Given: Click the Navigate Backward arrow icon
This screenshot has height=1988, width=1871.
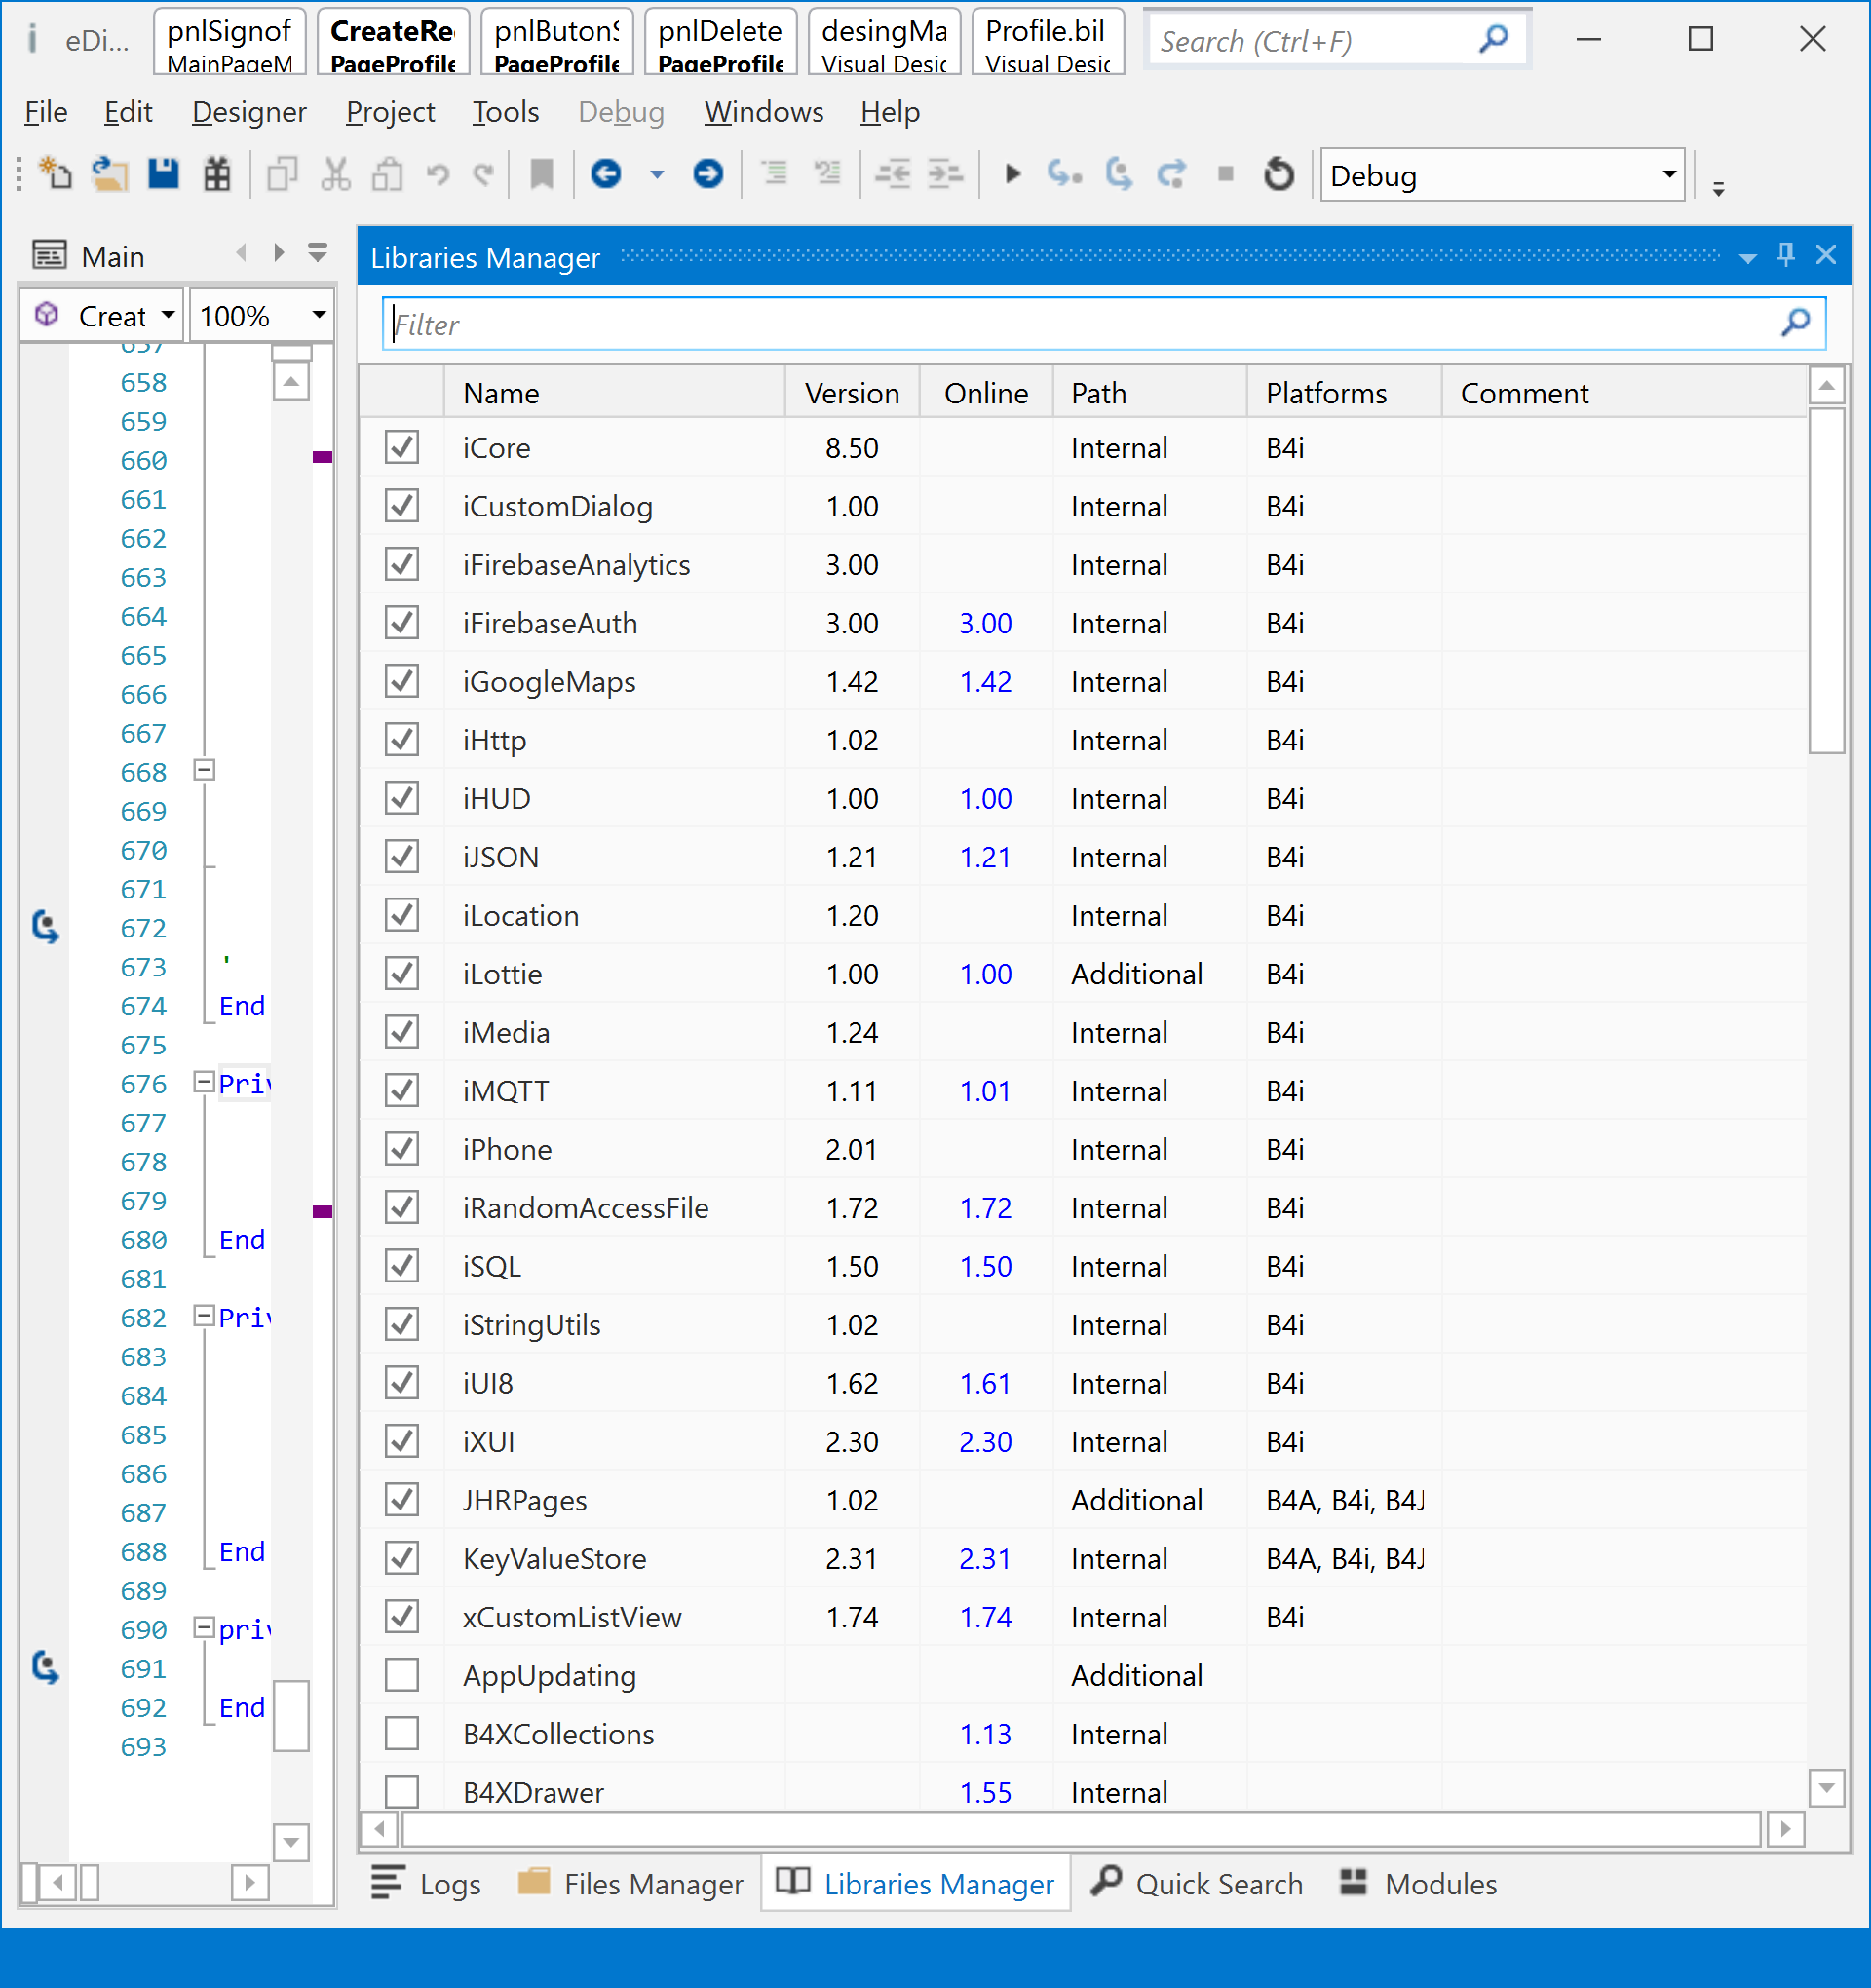Looking at the screenshot, I should point(606,174).
